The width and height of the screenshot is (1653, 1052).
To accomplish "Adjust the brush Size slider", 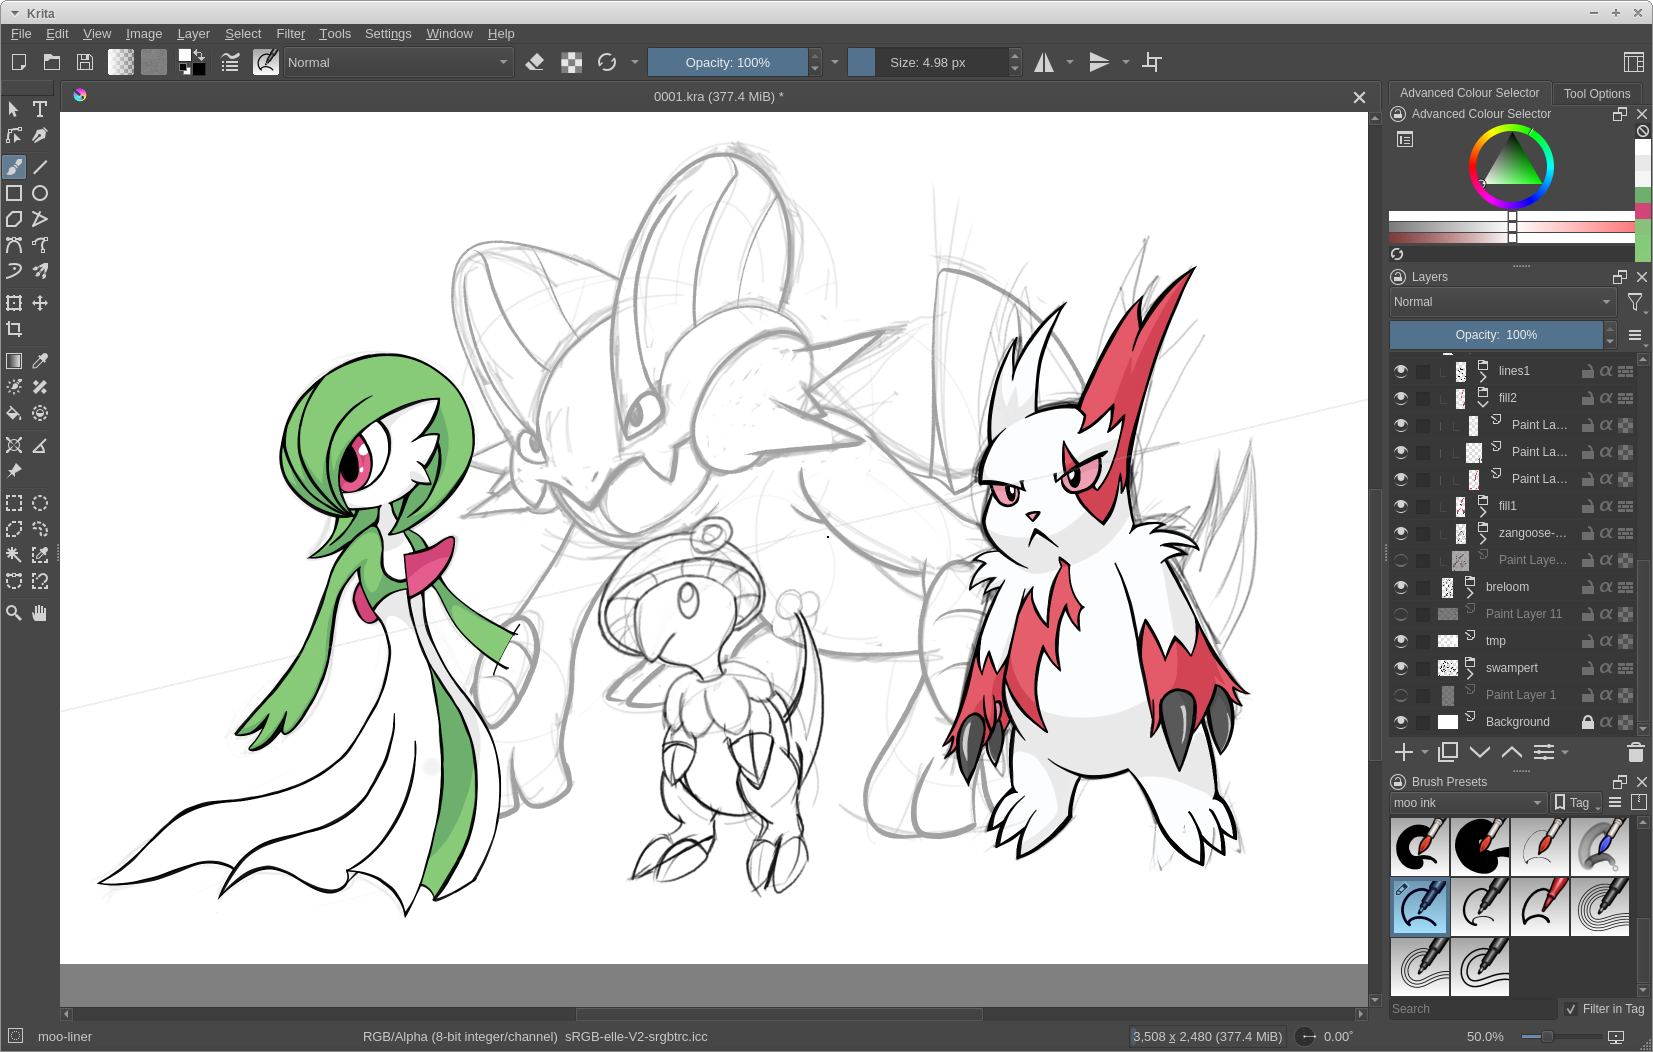I will 928,62.
